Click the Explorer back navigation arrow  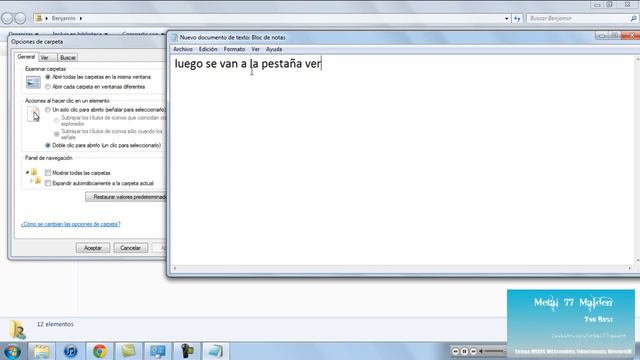click(x=7, y=18)
